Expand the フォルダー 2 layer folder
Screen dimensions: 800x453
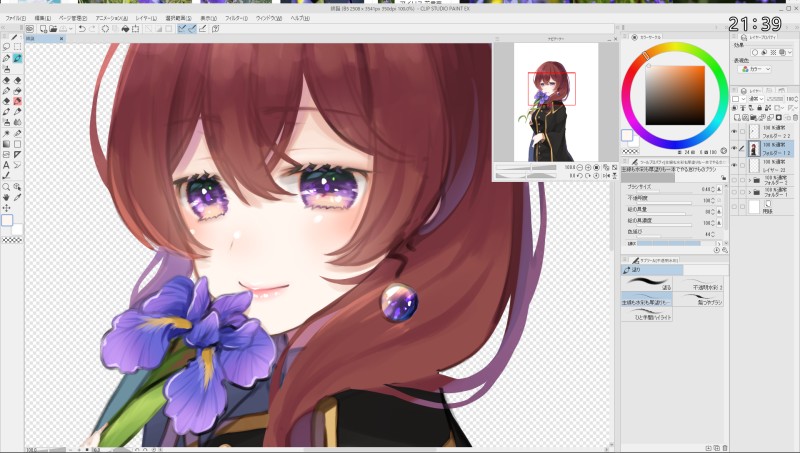click(x=749, y=180)
